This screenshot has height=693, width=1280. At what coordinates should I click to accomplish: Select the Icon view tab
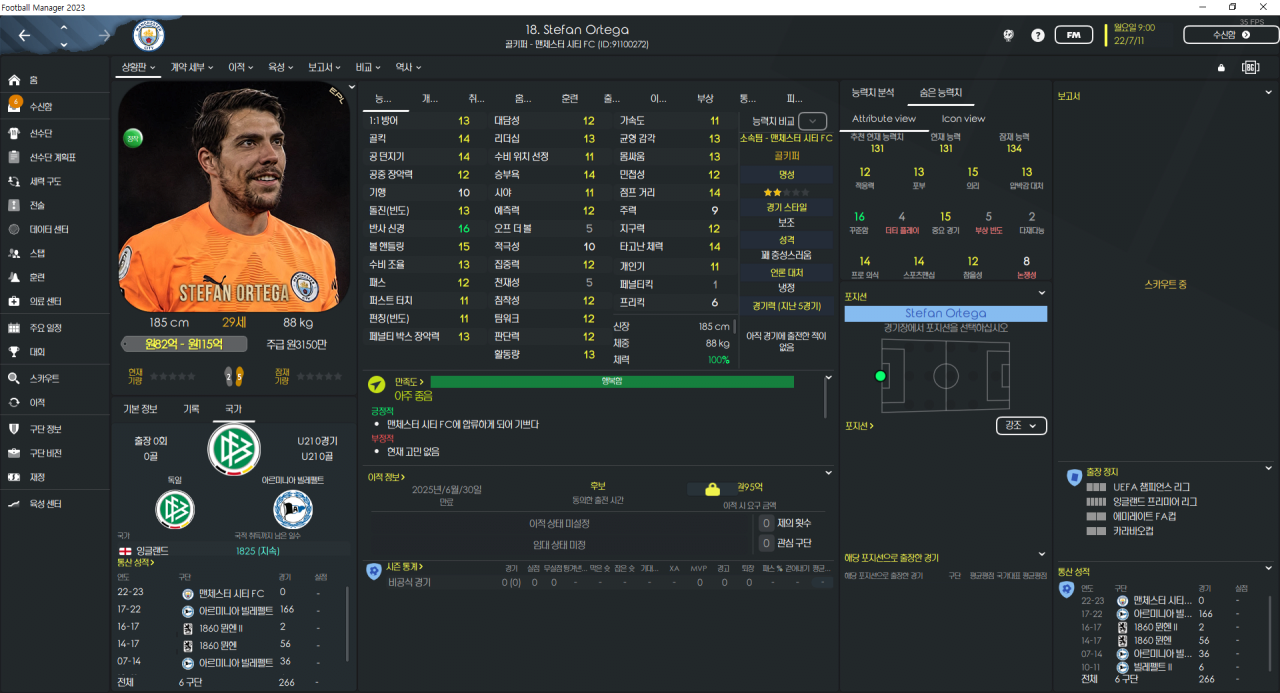(963, 118)
